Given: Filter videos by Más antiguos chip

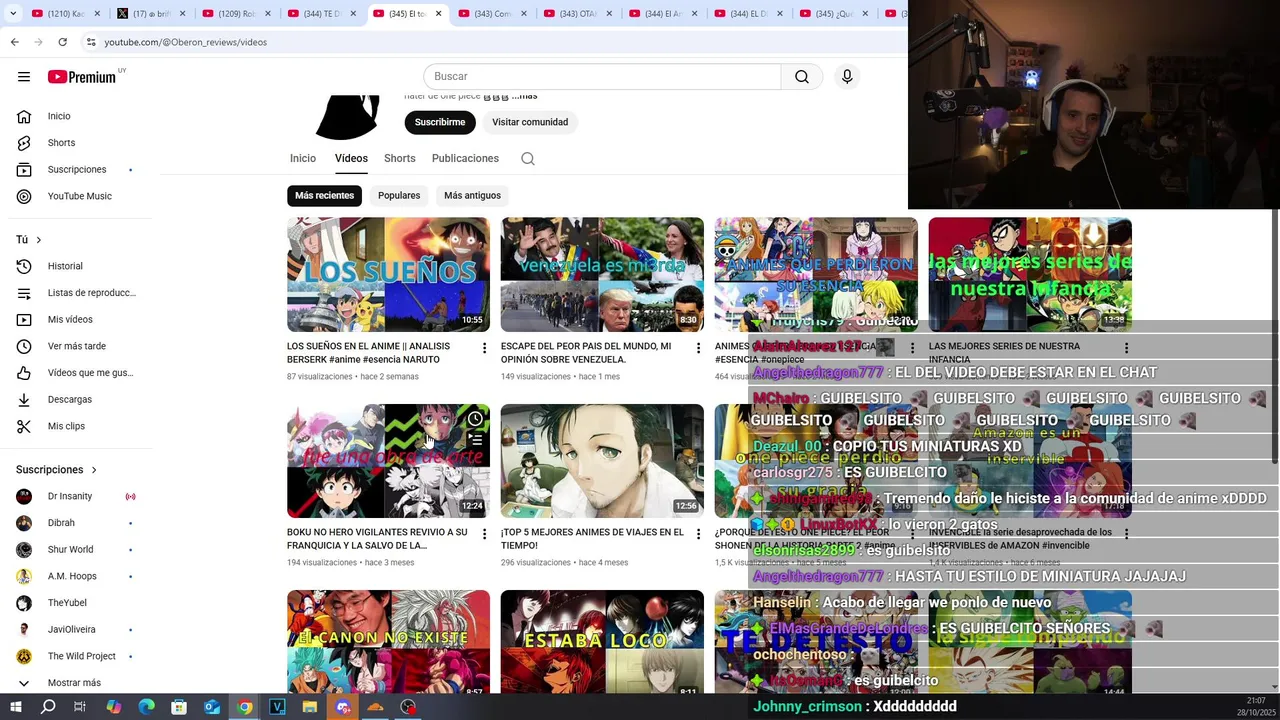Looking at the screenshot, I should tap(472, 196).
